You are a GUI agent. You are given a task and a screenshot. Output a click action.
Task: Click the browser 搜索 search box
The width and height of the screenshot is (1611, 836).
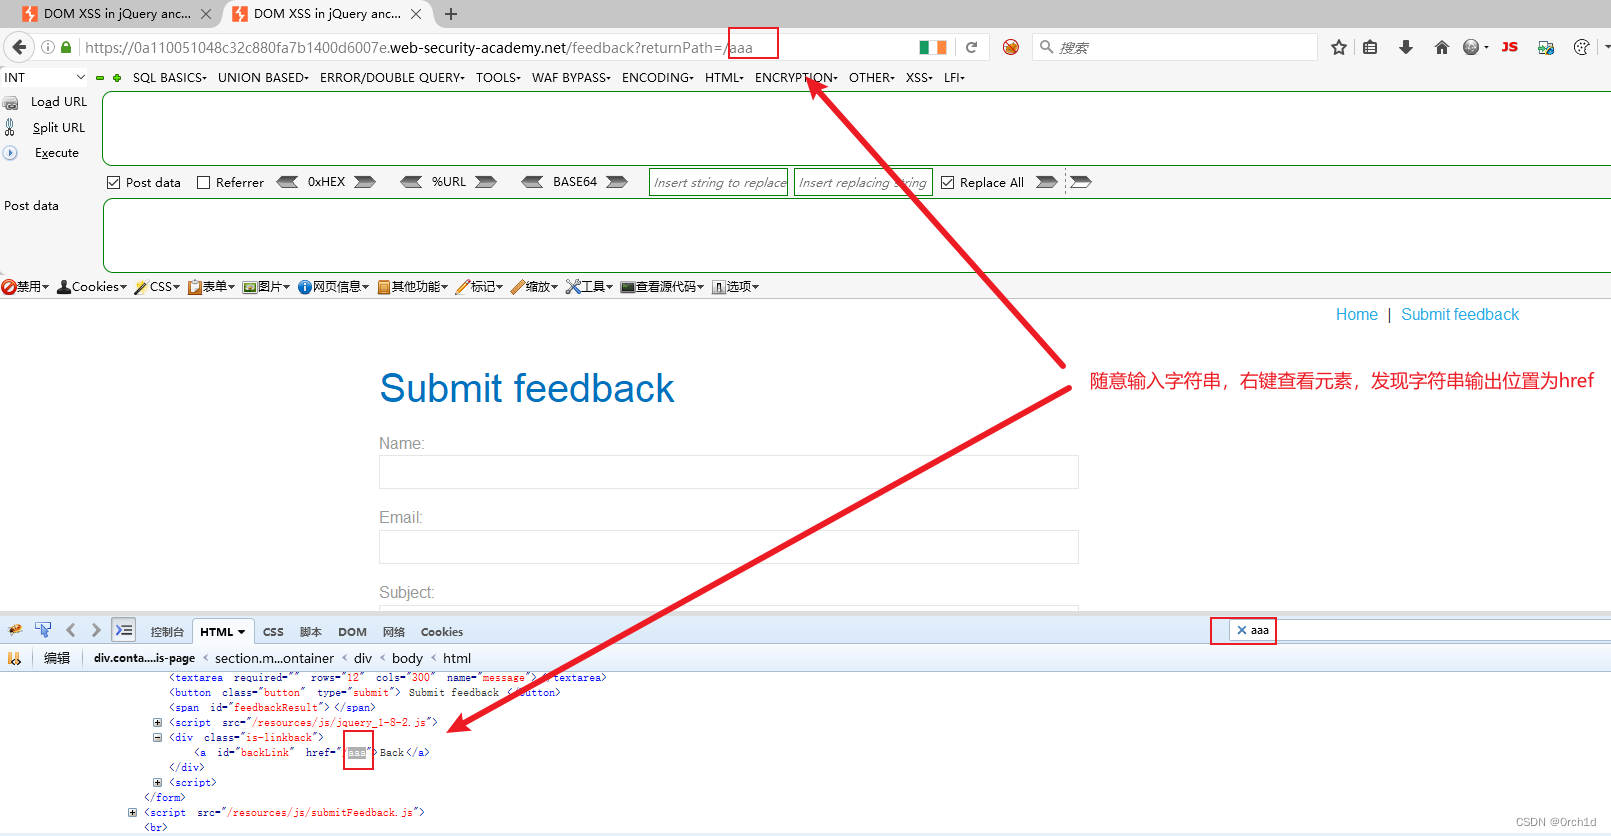1175,47
